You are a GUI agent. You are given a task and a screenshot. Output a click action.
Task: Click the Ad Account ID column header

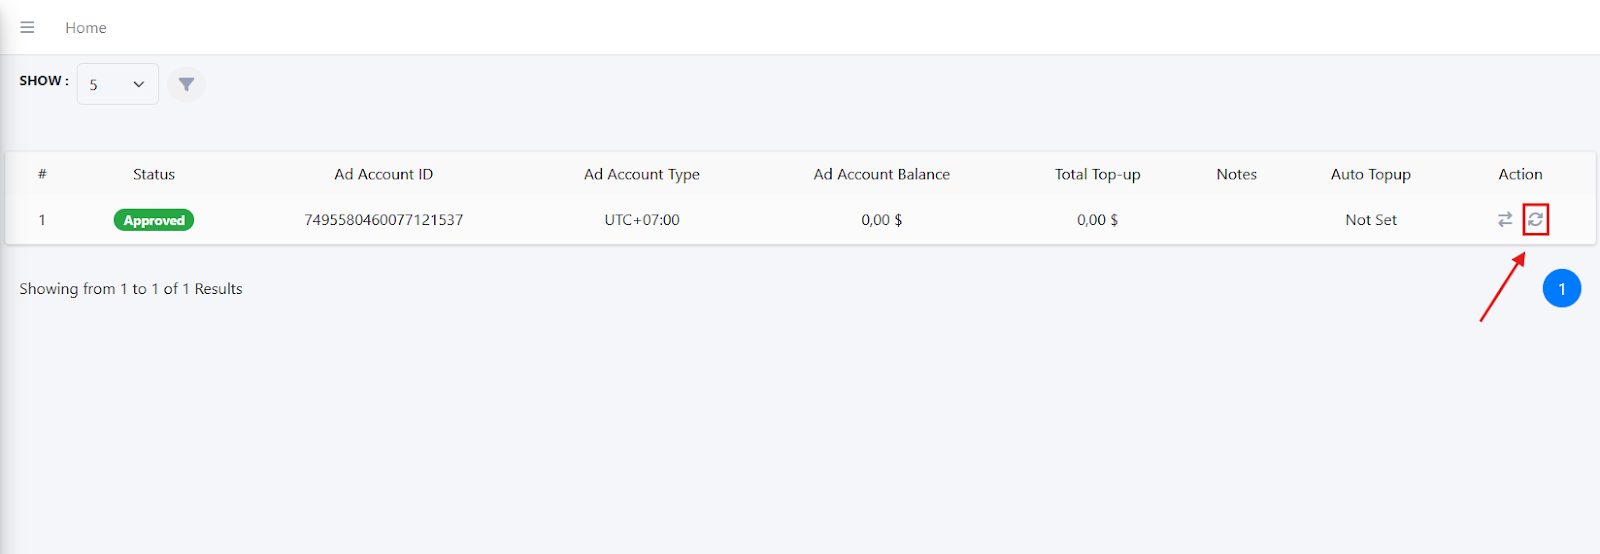[x=384, y=174]
